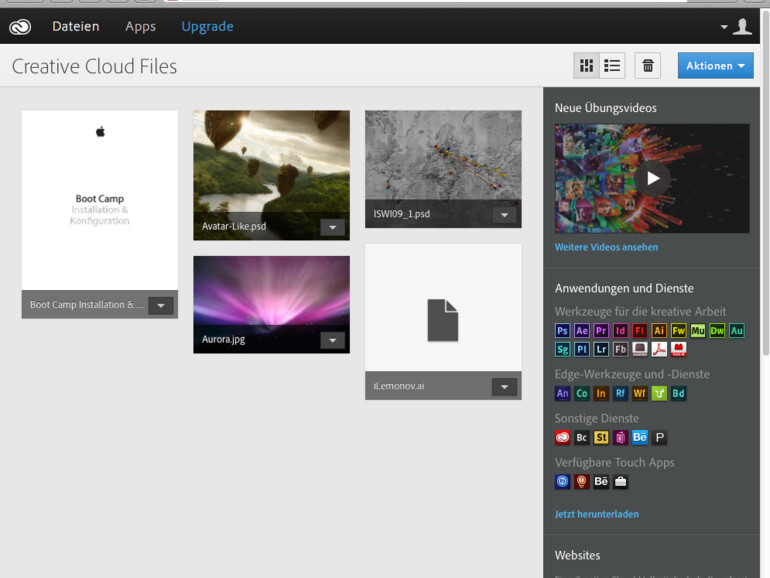The image size is (770, 578).
Task: Open the Edge Web Fonts (Wf) icon
Action: (639, 393)
